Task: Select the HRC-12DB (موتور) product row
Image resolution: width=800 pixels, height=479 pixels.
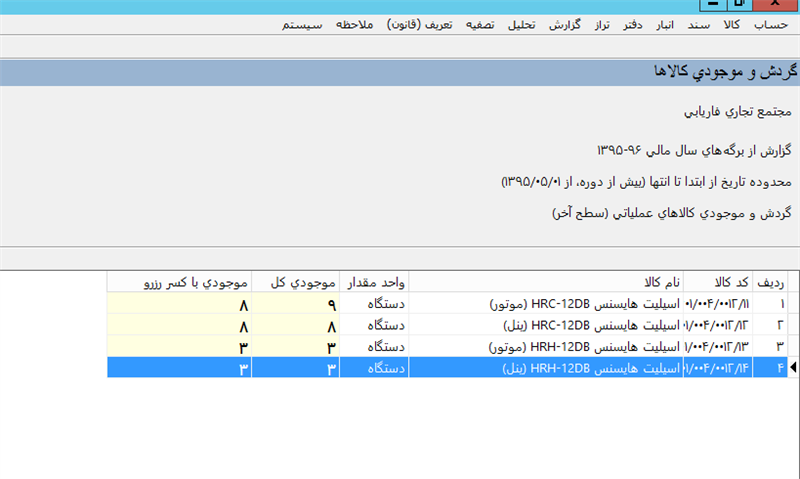Action: [x=545, y=302]
